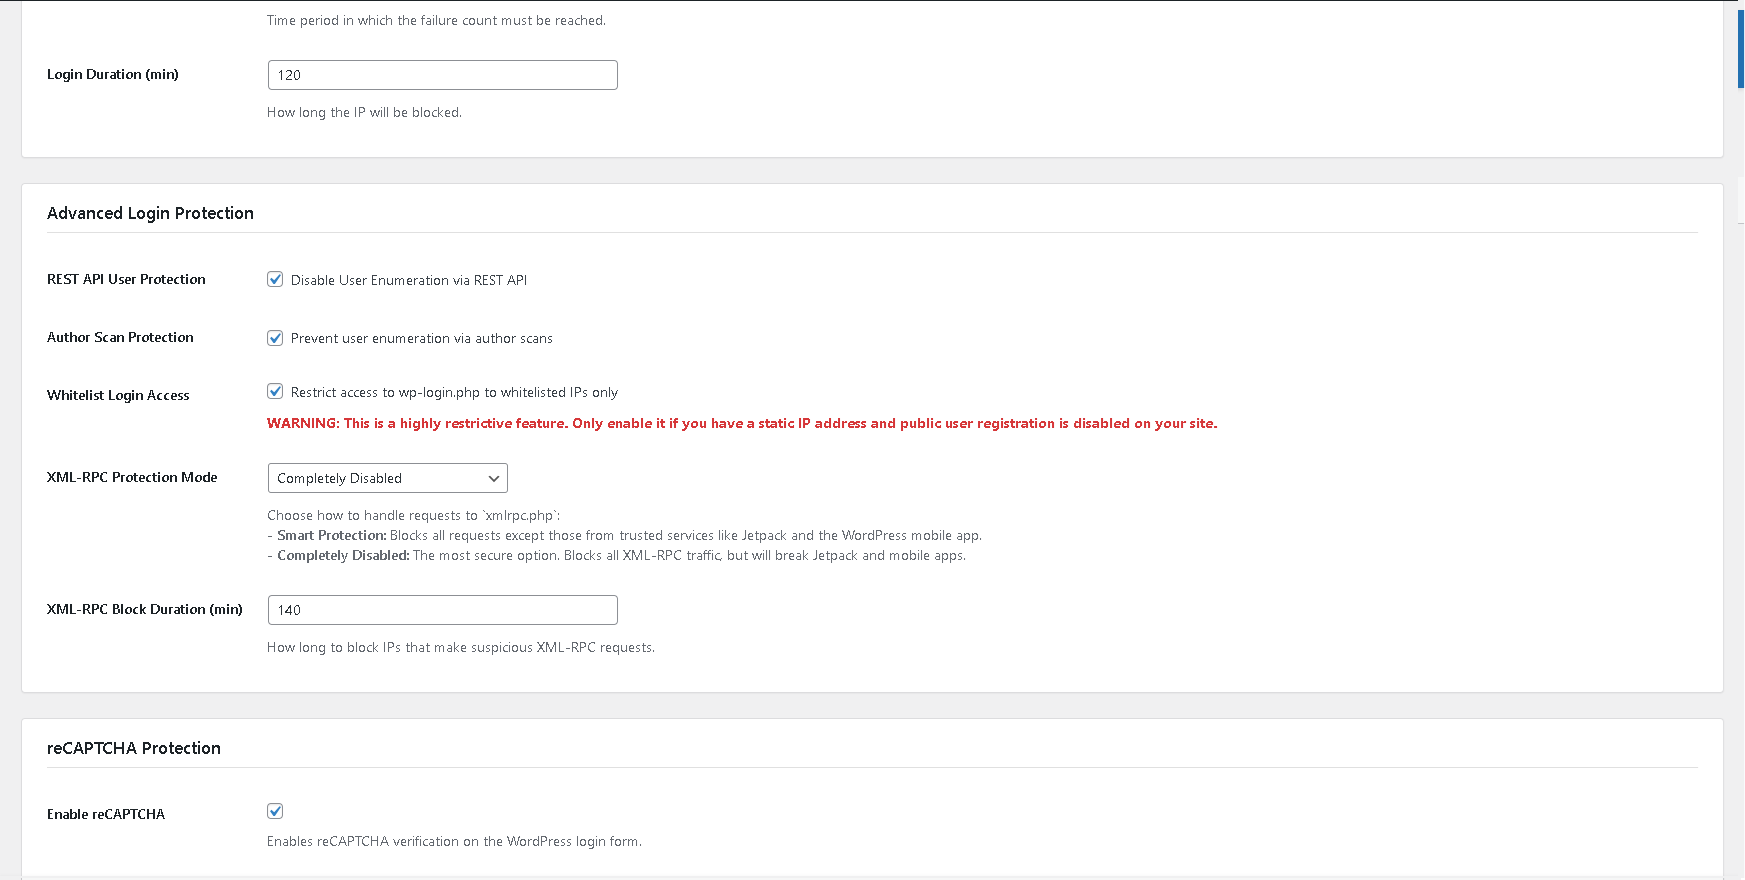Image resolution: width=1745 pixels, height=880 pixels.
Task: Click the Enable reCAPTCHA row label
Action: (106, 814)
